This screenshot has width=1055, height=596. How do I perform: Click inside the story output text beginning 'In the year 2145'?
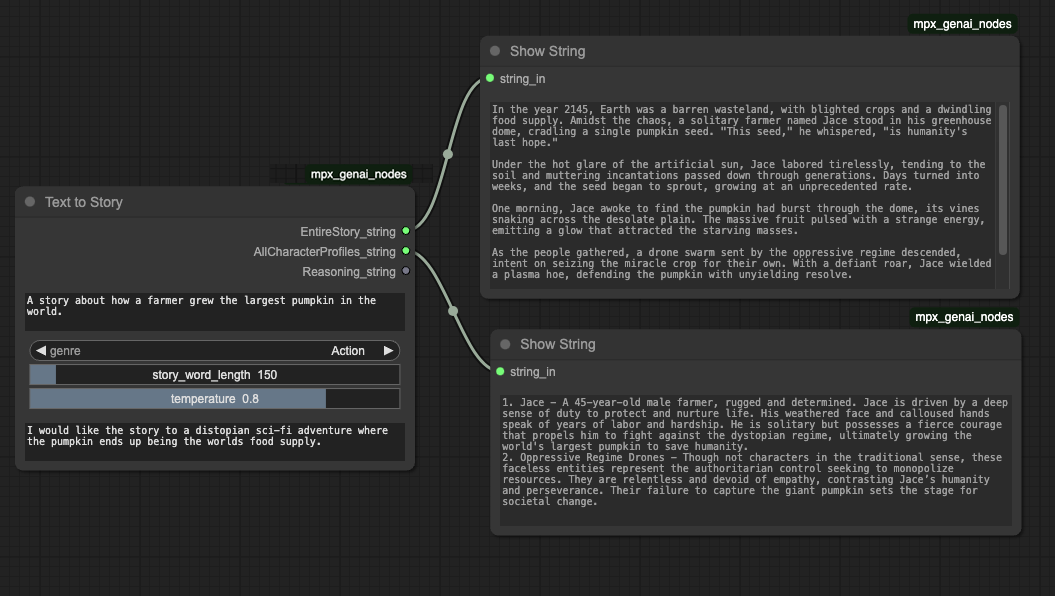point(742,195)
